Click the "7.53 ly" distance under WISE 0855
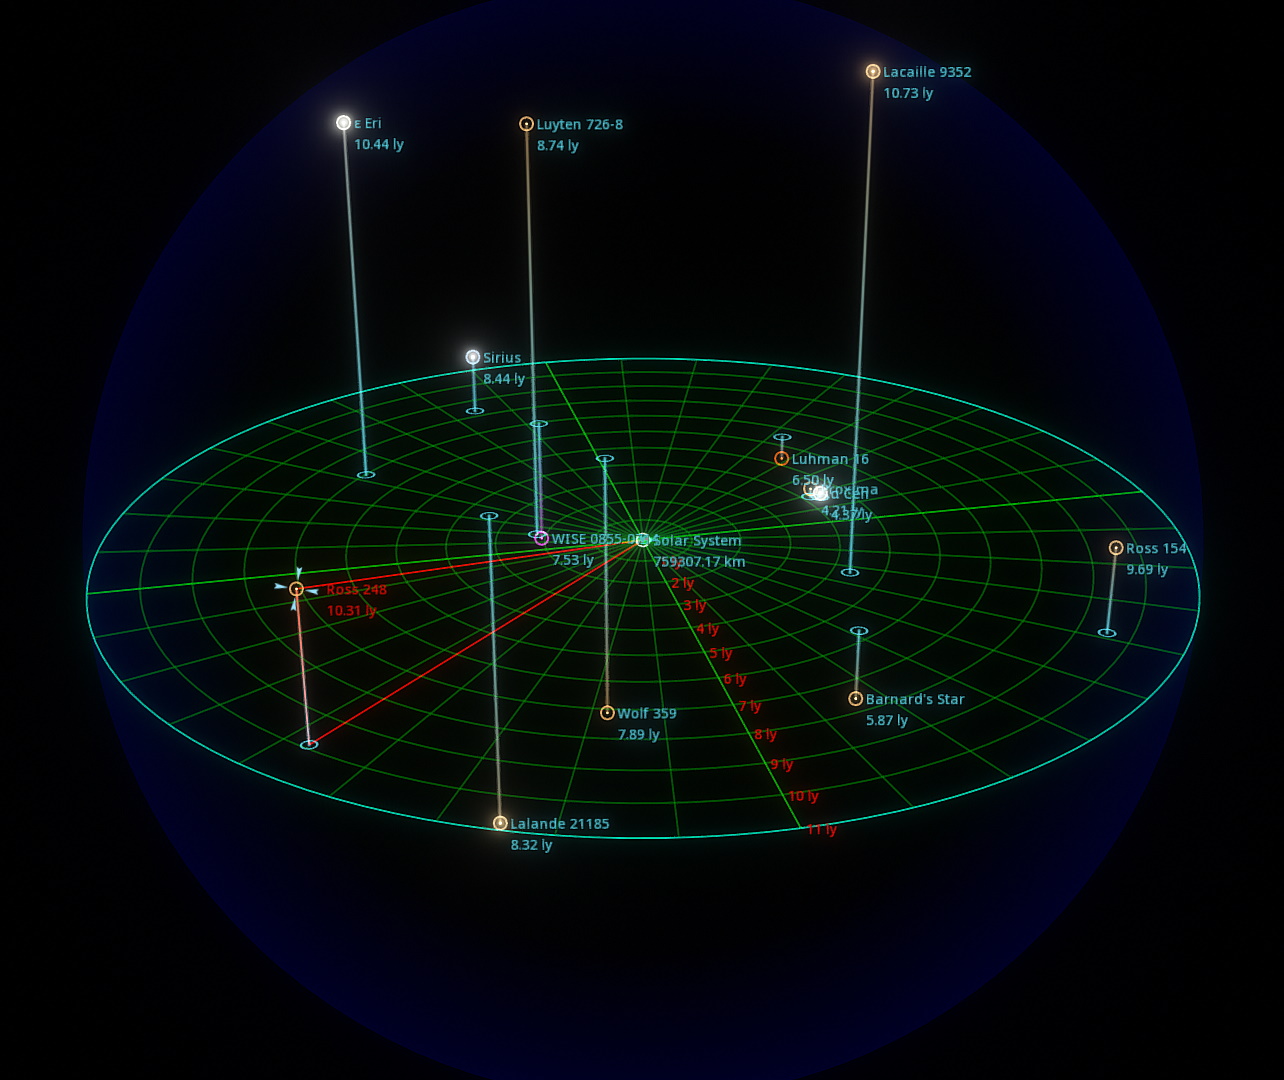 (x=573, y=560)
